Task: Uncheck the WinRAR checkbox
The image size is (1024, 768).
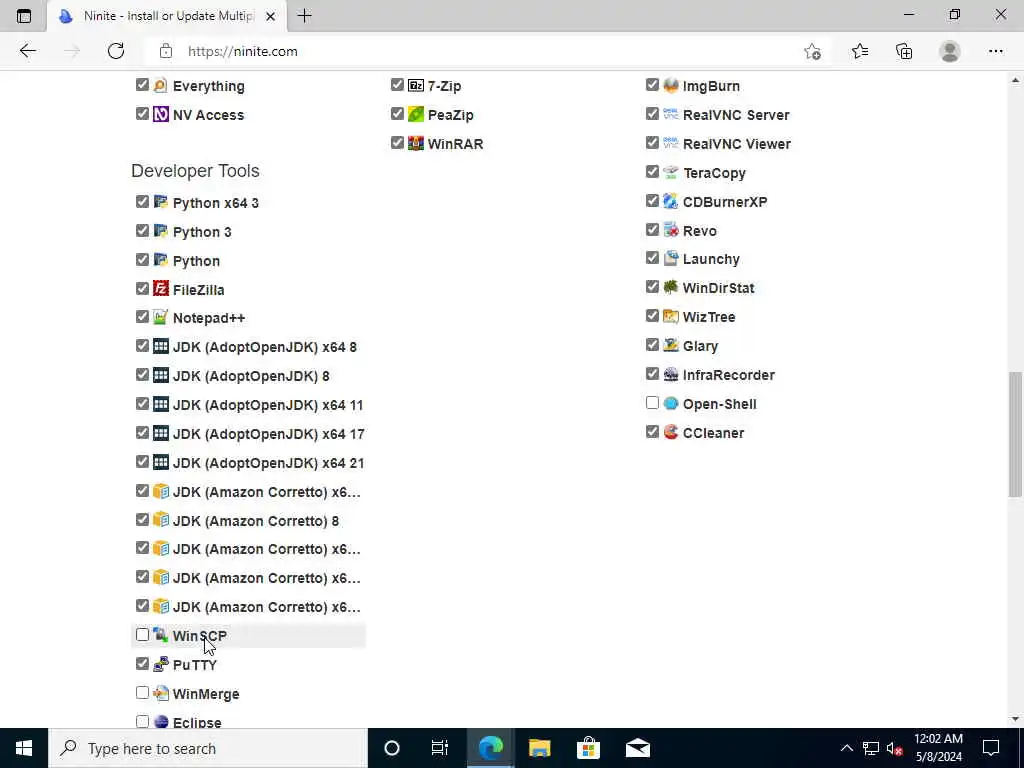Action: pyautogui.click(x=397, y=142)
